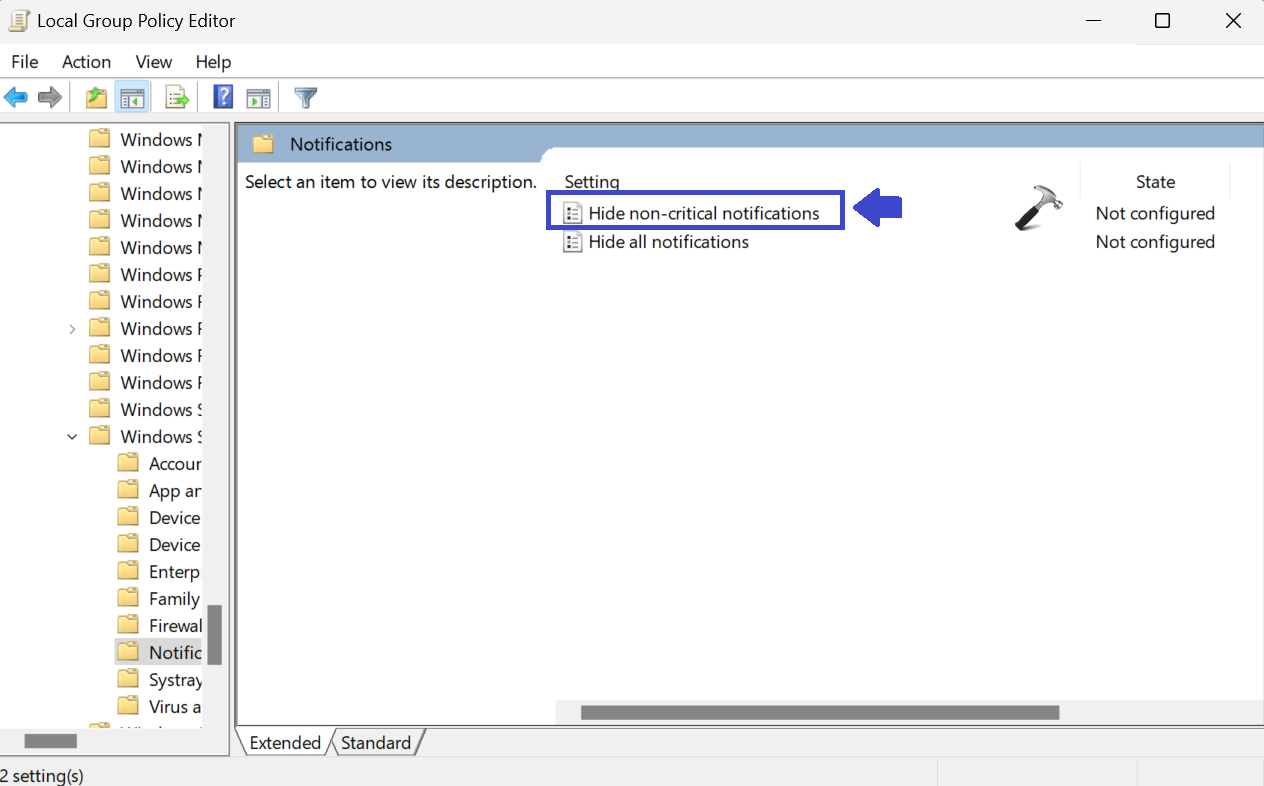Select the App ar tree folder
This screenshot has width=1264, height=786.
pyautogui.click(x=175, y=491)
